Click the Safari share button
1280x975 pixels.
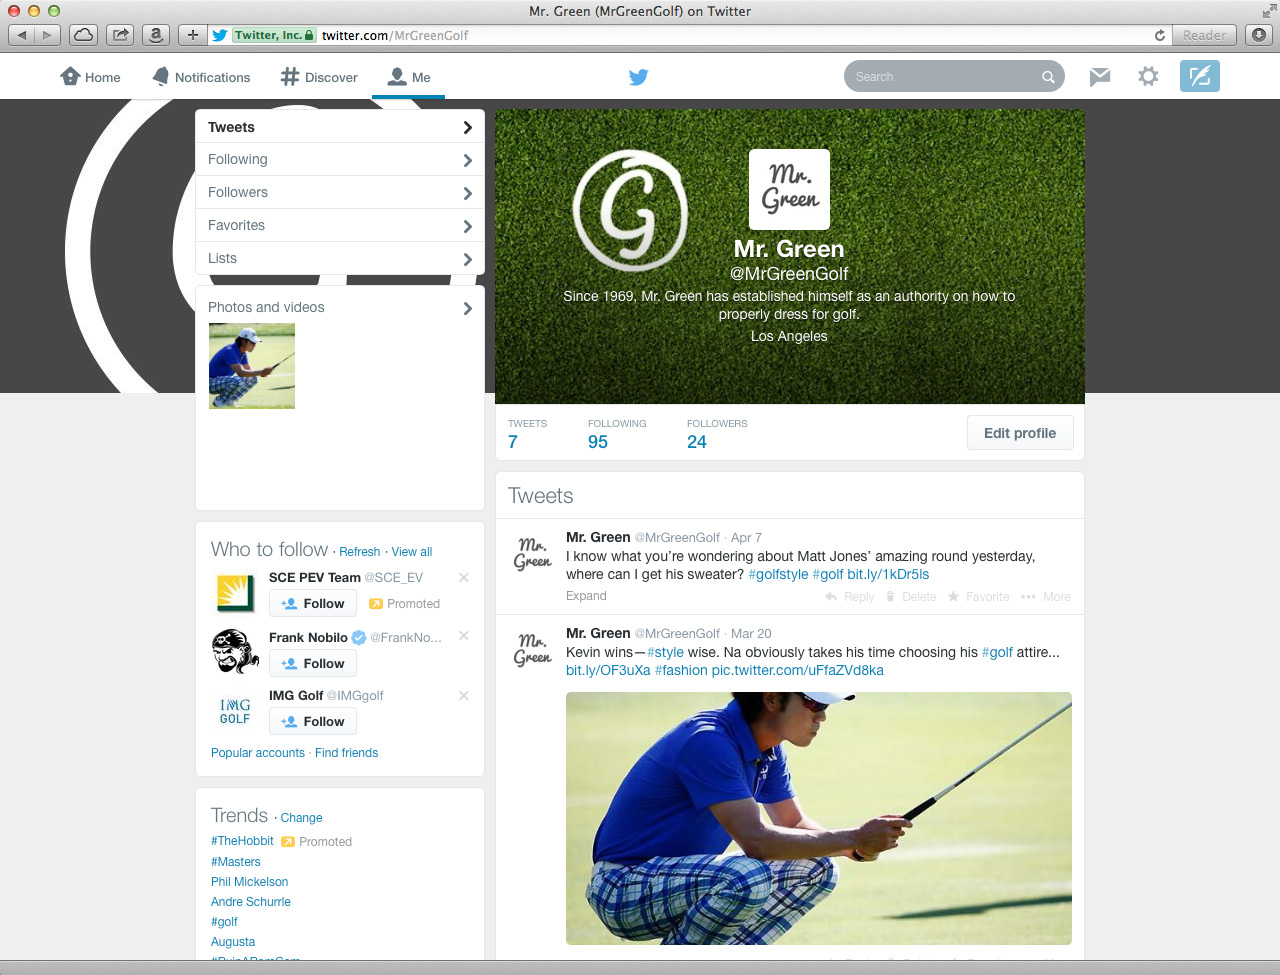(x=120, y=35)
